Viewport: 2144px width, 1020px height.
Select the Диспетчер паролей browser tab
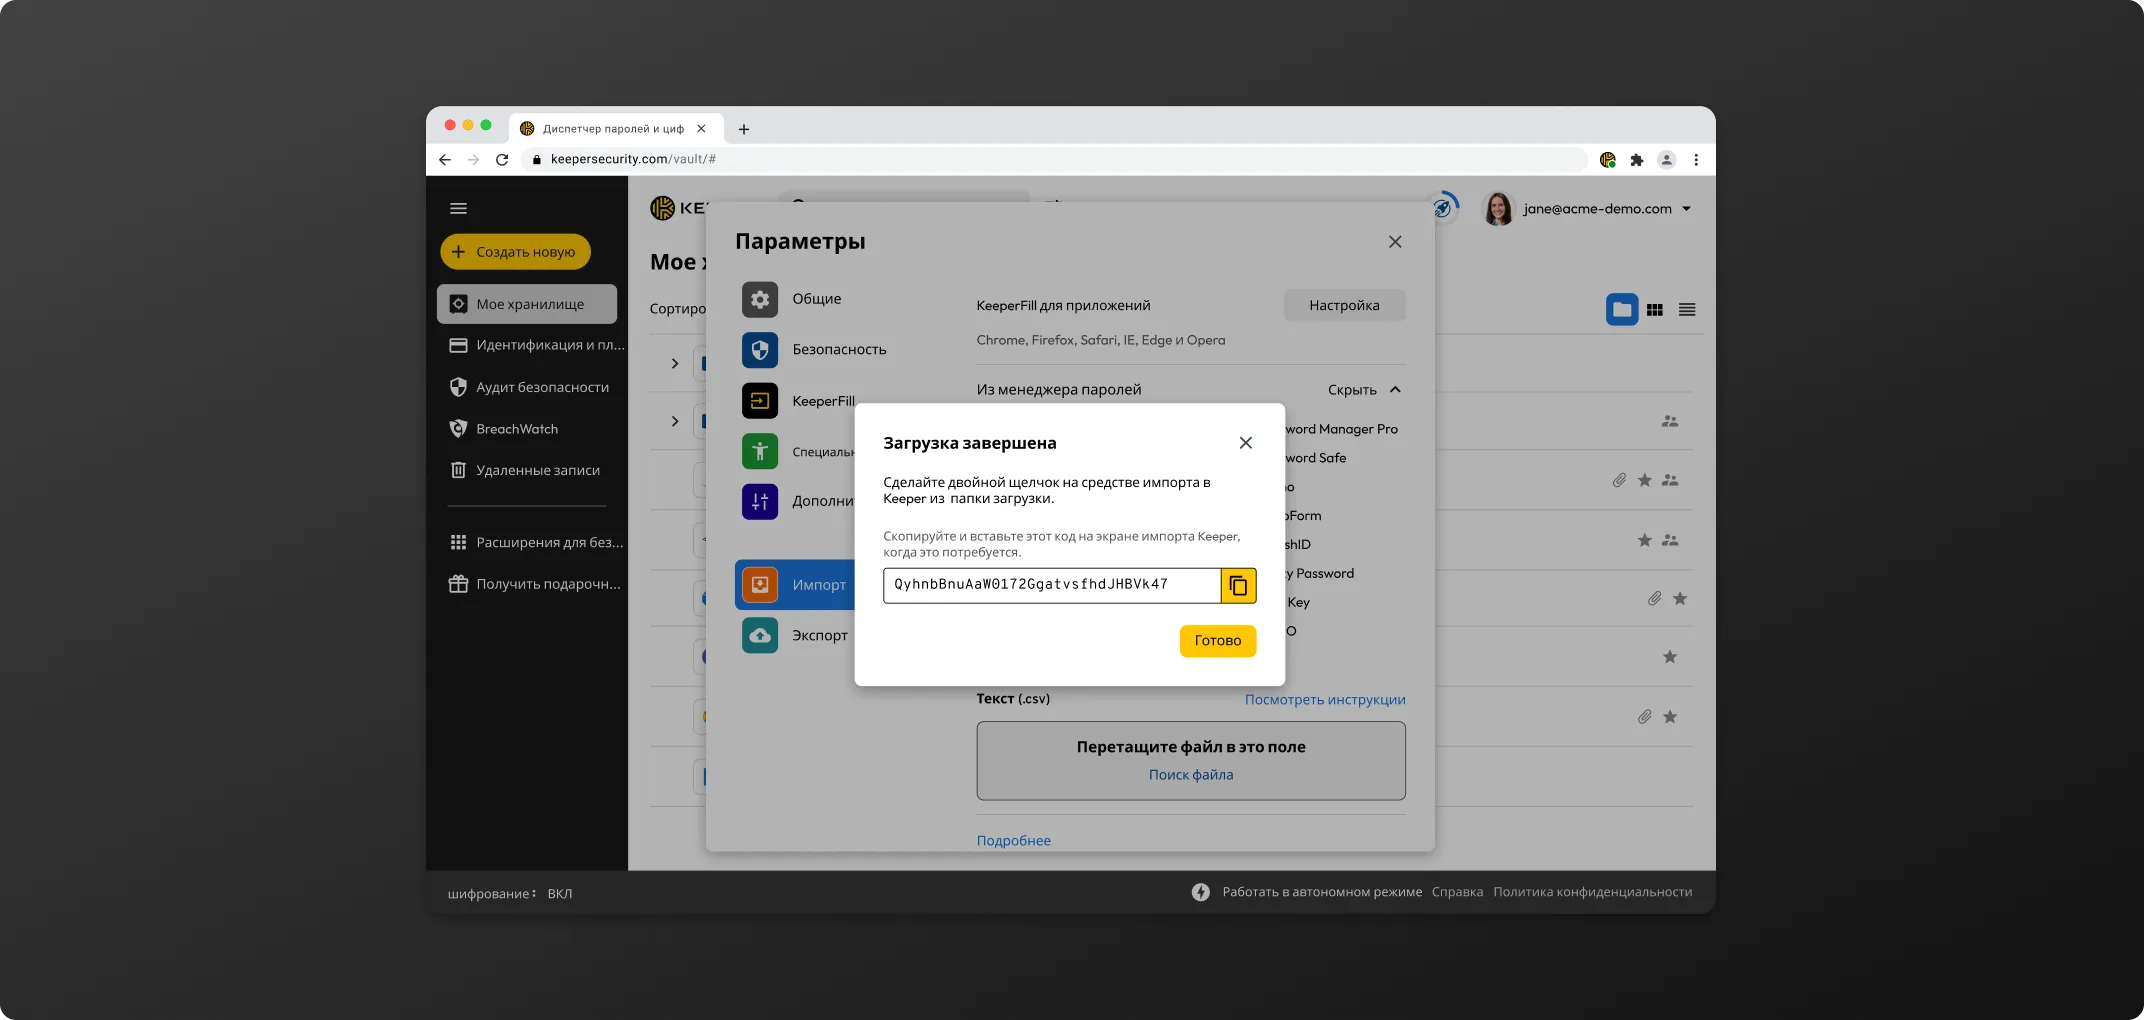615,129
